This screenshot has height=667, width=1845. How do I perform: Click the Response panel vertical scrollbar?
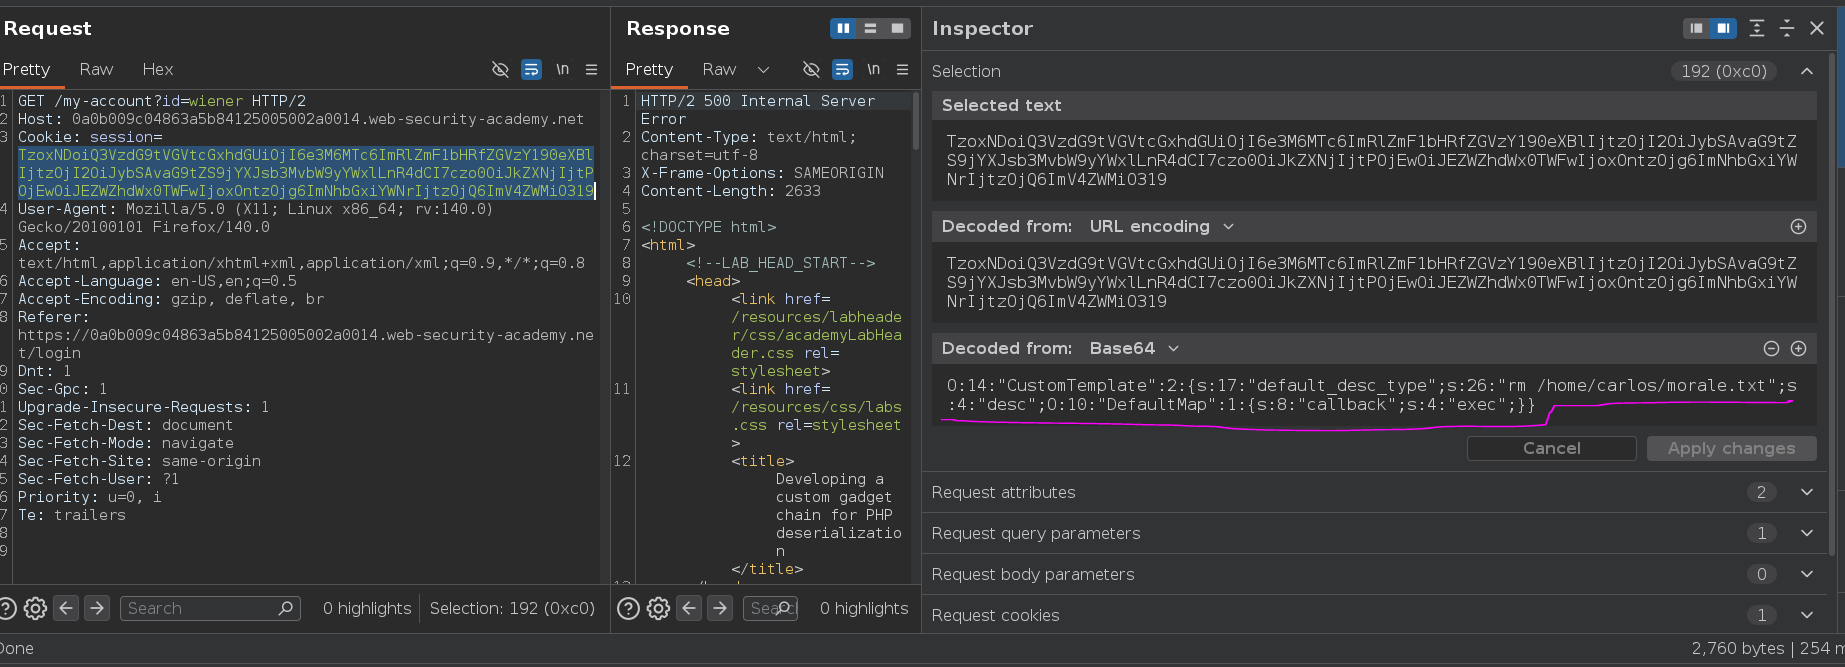915,121
